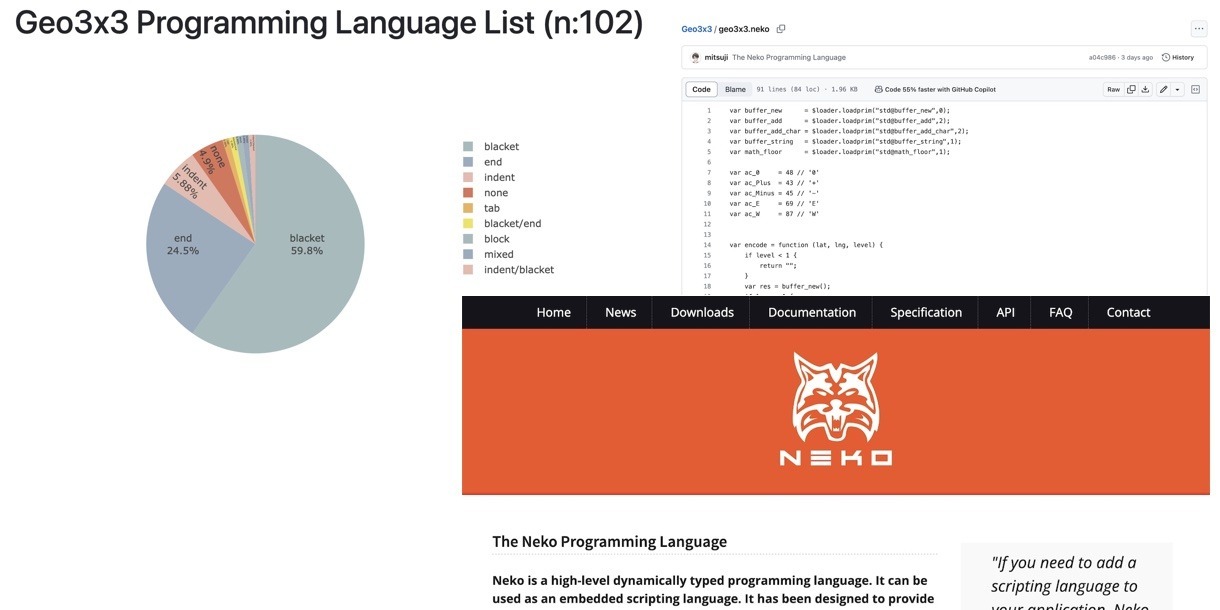The height and width of the screenshot is (610, 1220).
Task: Click the blacket legend color swatch
Action: (x=468, y=147)
